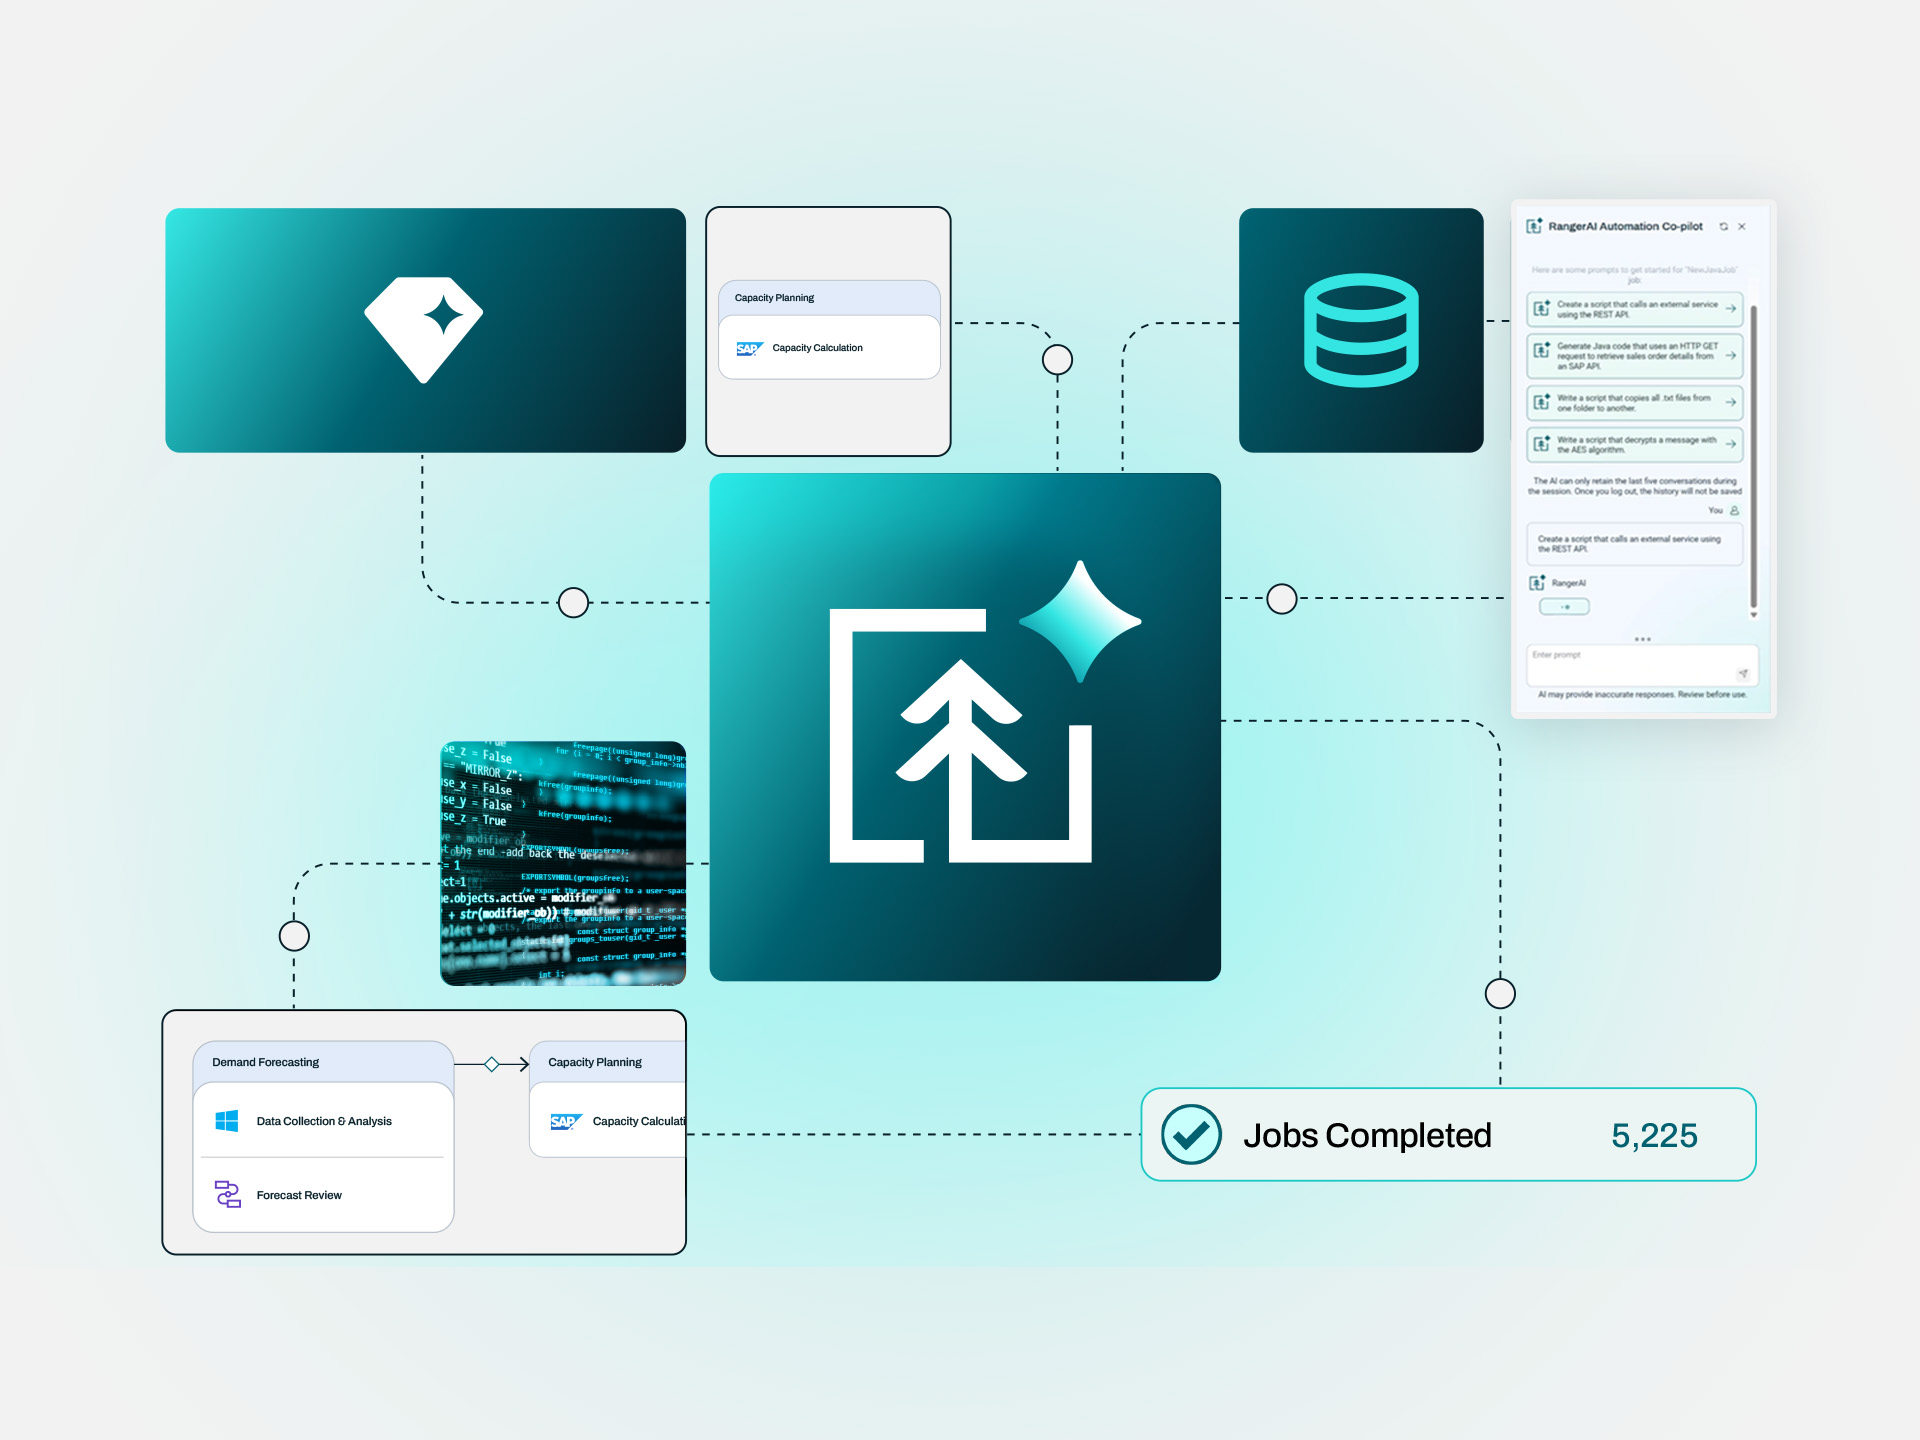Click the Jobs Completed checkmark circle
The width and height of the screenshot is (1920, 1440).
(1191, 1134)
